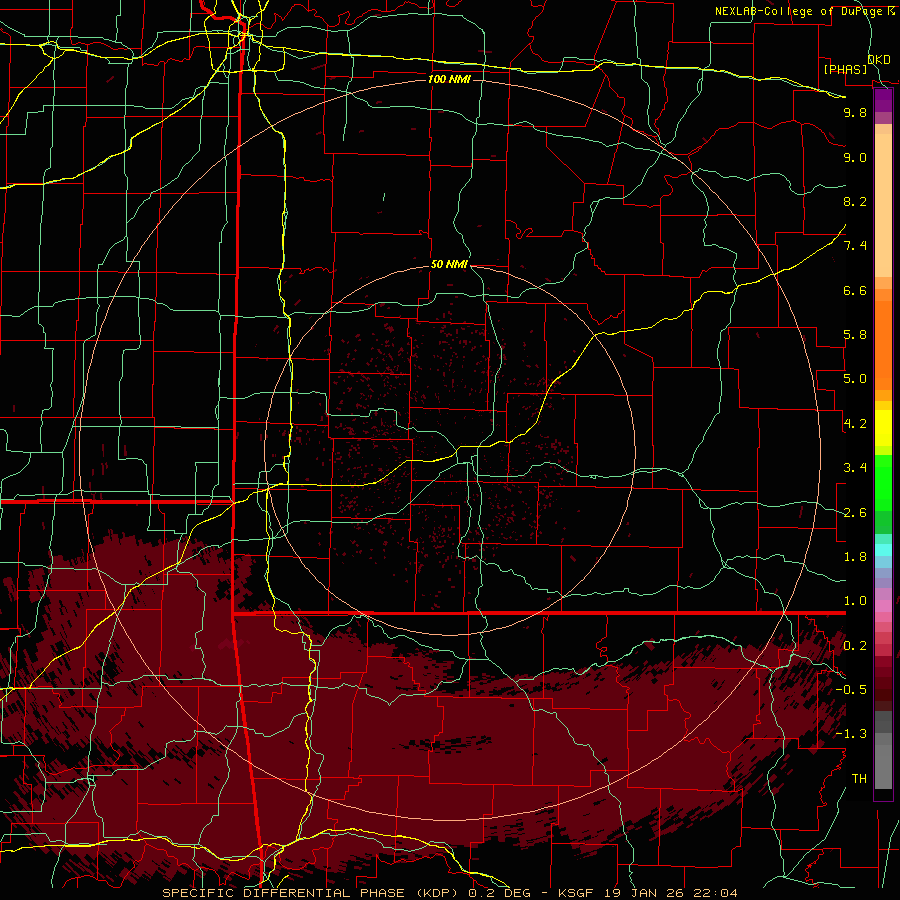Select the cyan segment of the color bar
This screenshot has height=900, width=900.
[x=883, y=550]
